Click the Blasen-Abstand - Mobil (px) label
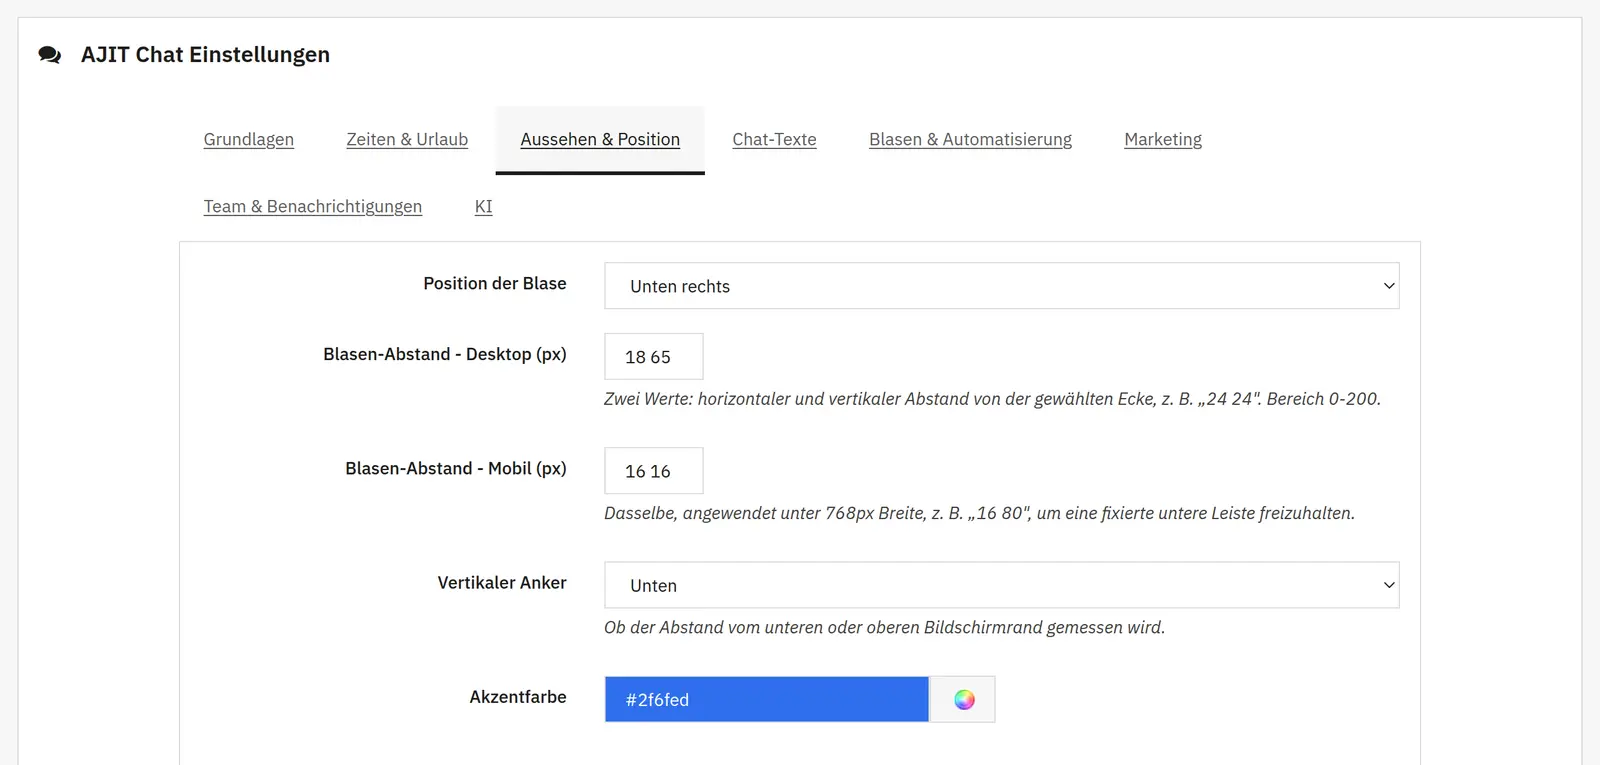Screen dimensions: 1600x765 456,469
